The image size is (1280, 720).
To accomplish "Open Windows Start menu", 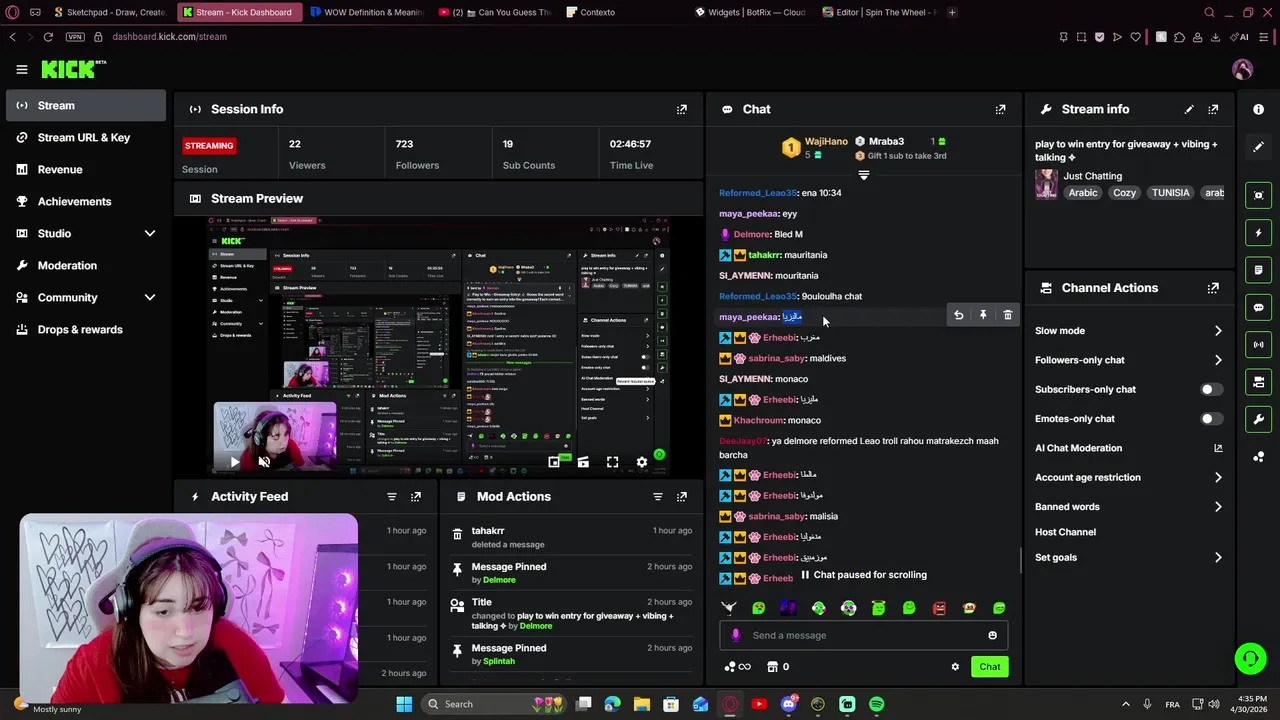I will [x=404, y=704].
